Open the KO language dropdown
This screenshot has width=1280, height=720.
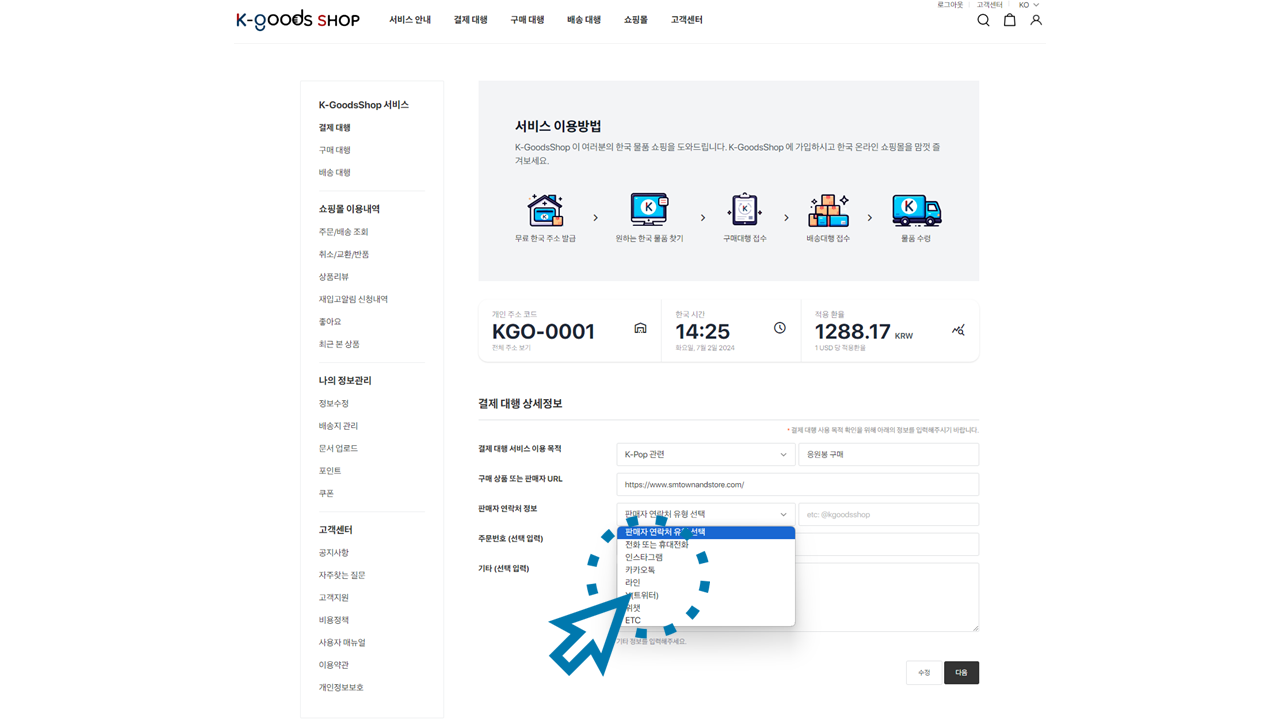1028,5
